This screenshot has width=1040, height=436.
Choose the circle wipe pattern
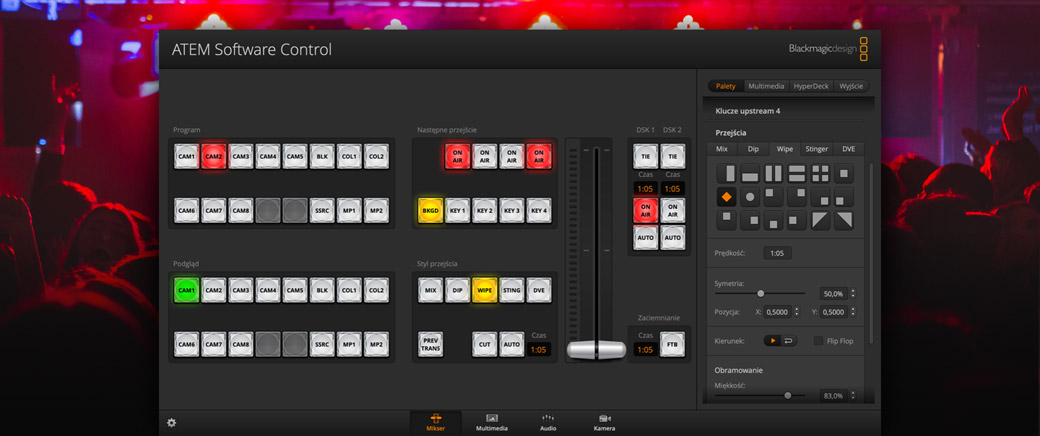tap(749, 197)
